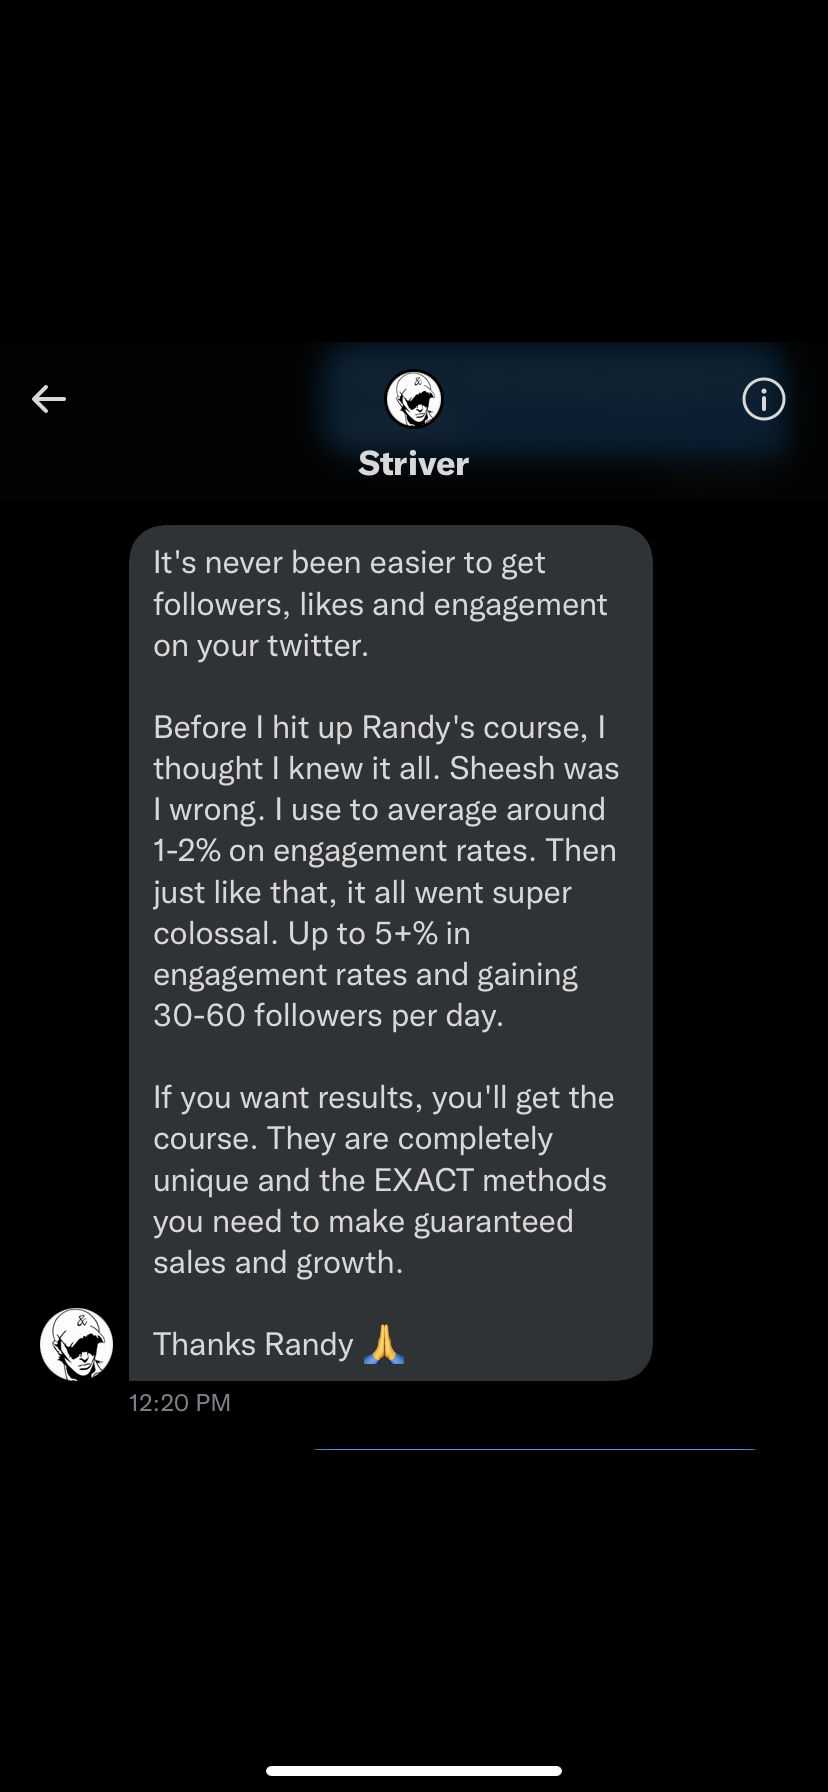Tap the "colossal. Up to 5+%" line
Image resolution: width=828 pixels, height=1792 pixels.
click(x=311, y=933)
